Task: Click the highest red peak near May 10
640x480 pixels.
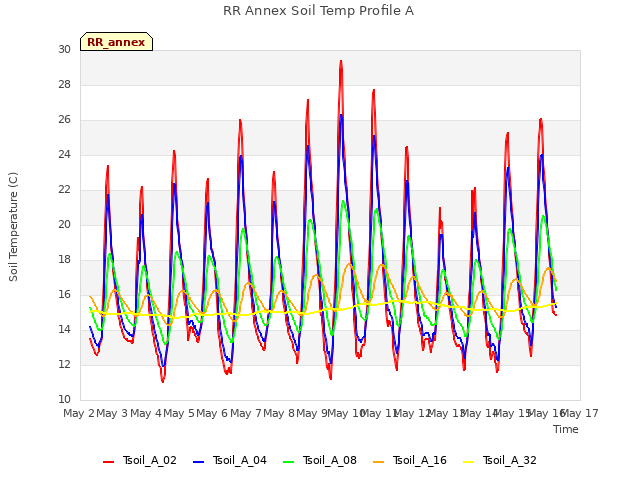Action: [x=341, y=61]
